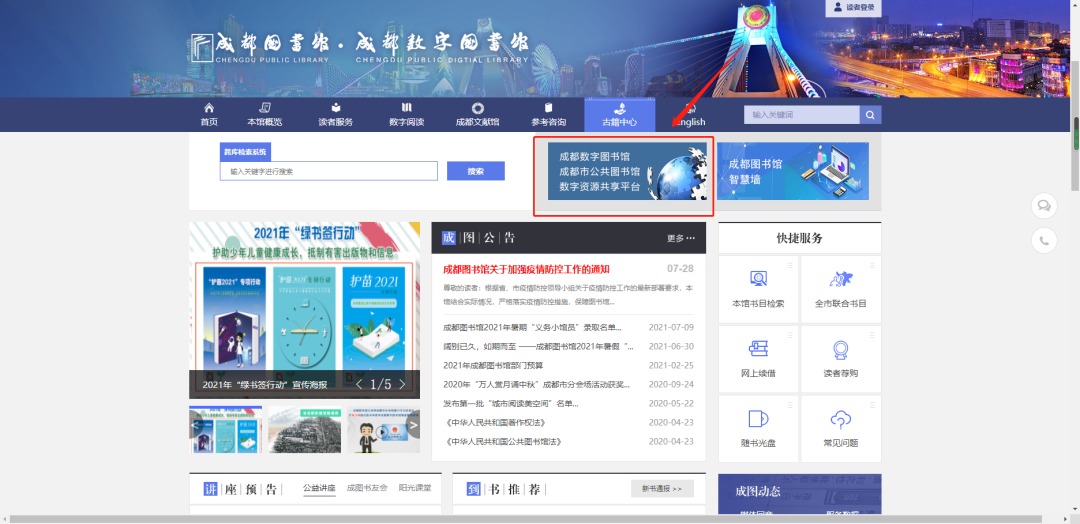Focus the 输入关键词 header search field
The height and width of the screenshot is (524, 1080).
tap(802, 114)
